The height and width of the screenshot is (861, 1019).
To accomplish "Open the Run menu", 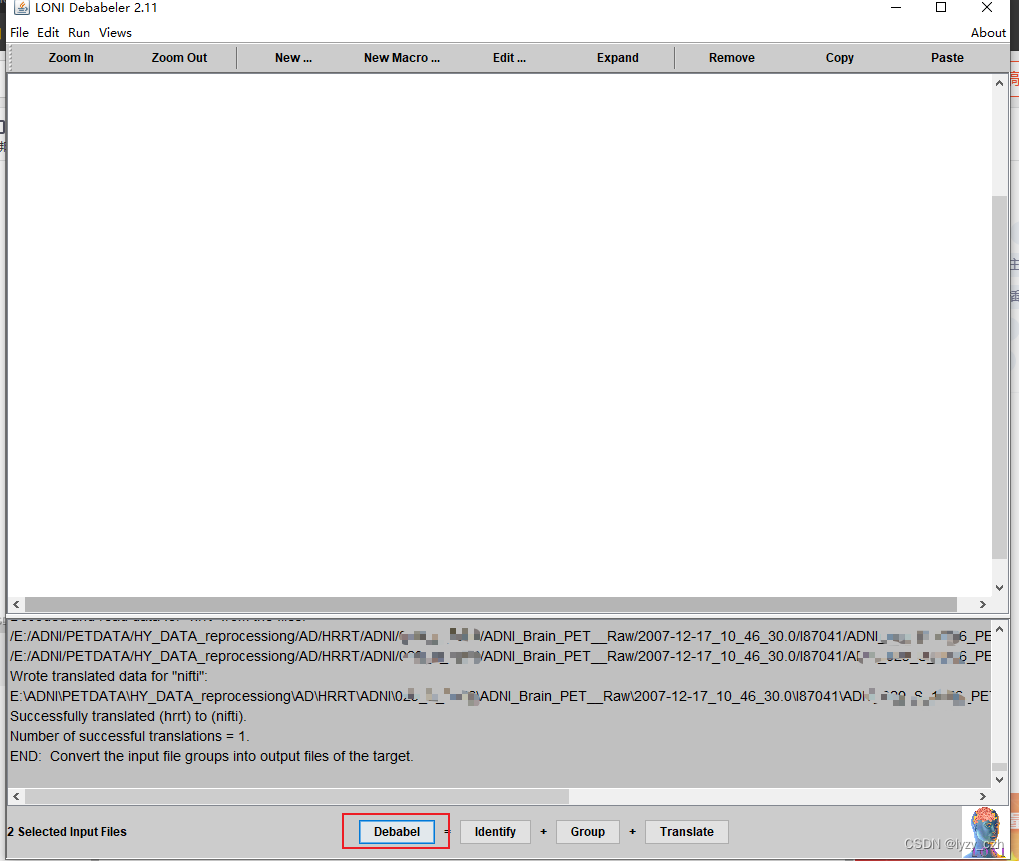I will click(79, 32).
